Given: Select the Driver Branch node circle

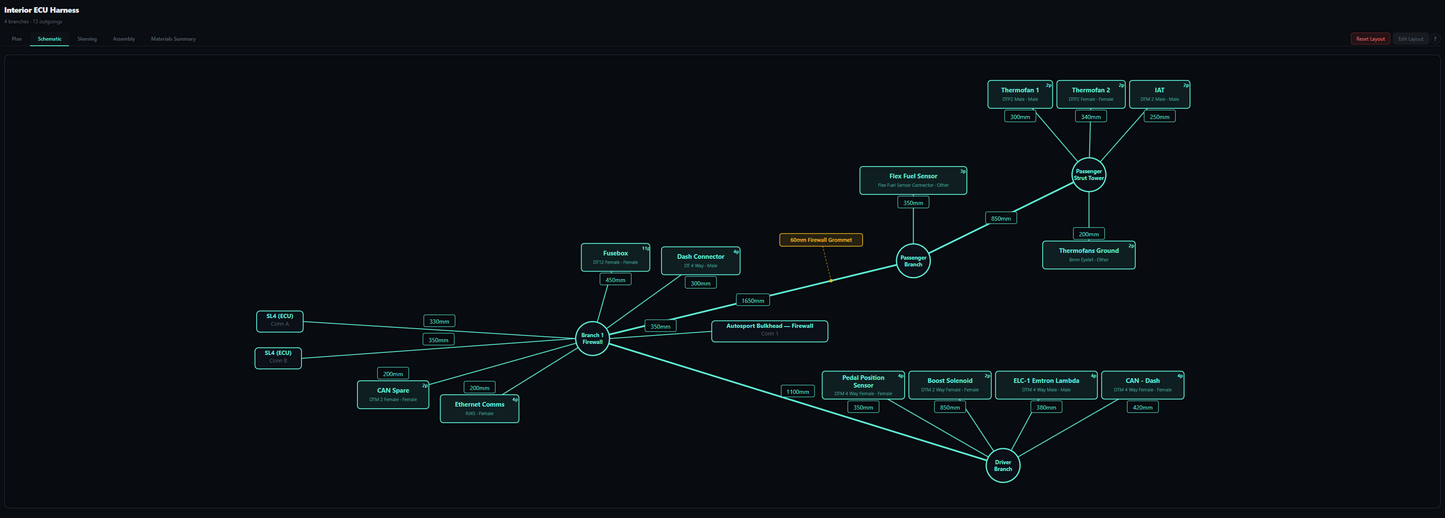Looking at the screenshot, I should coord(1003,465).
